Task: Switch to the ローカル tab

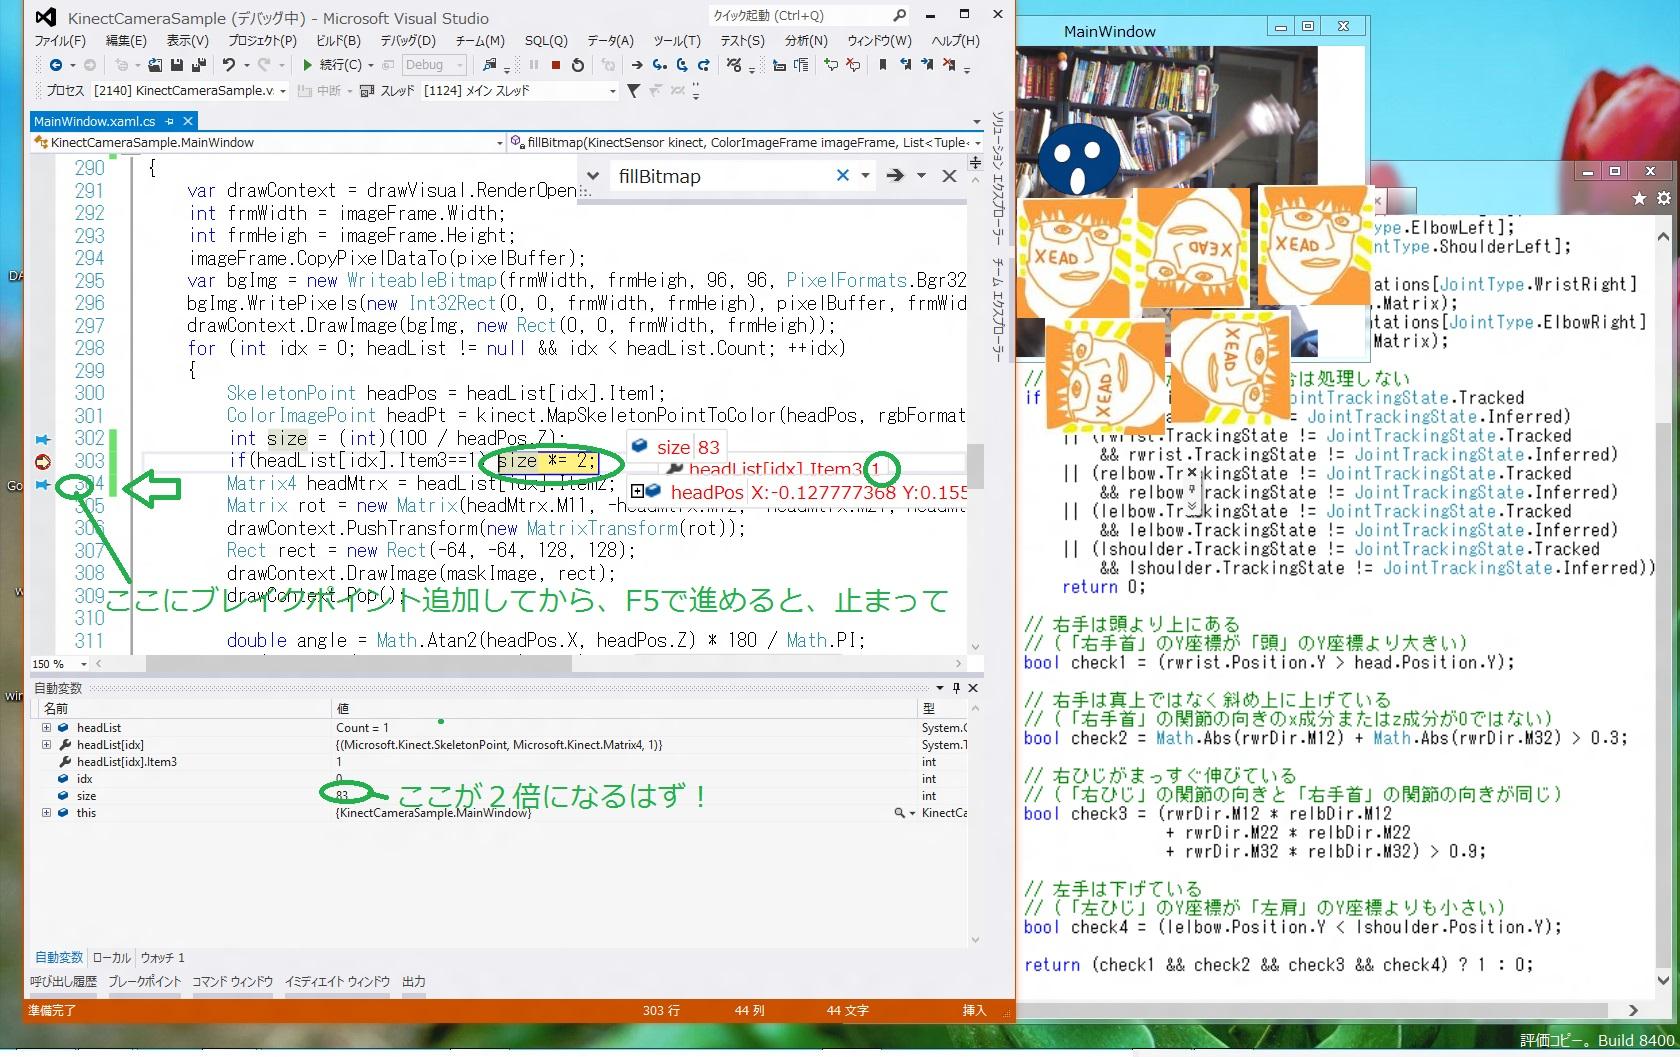Action: pyautogui.click(x=112, y=957)
